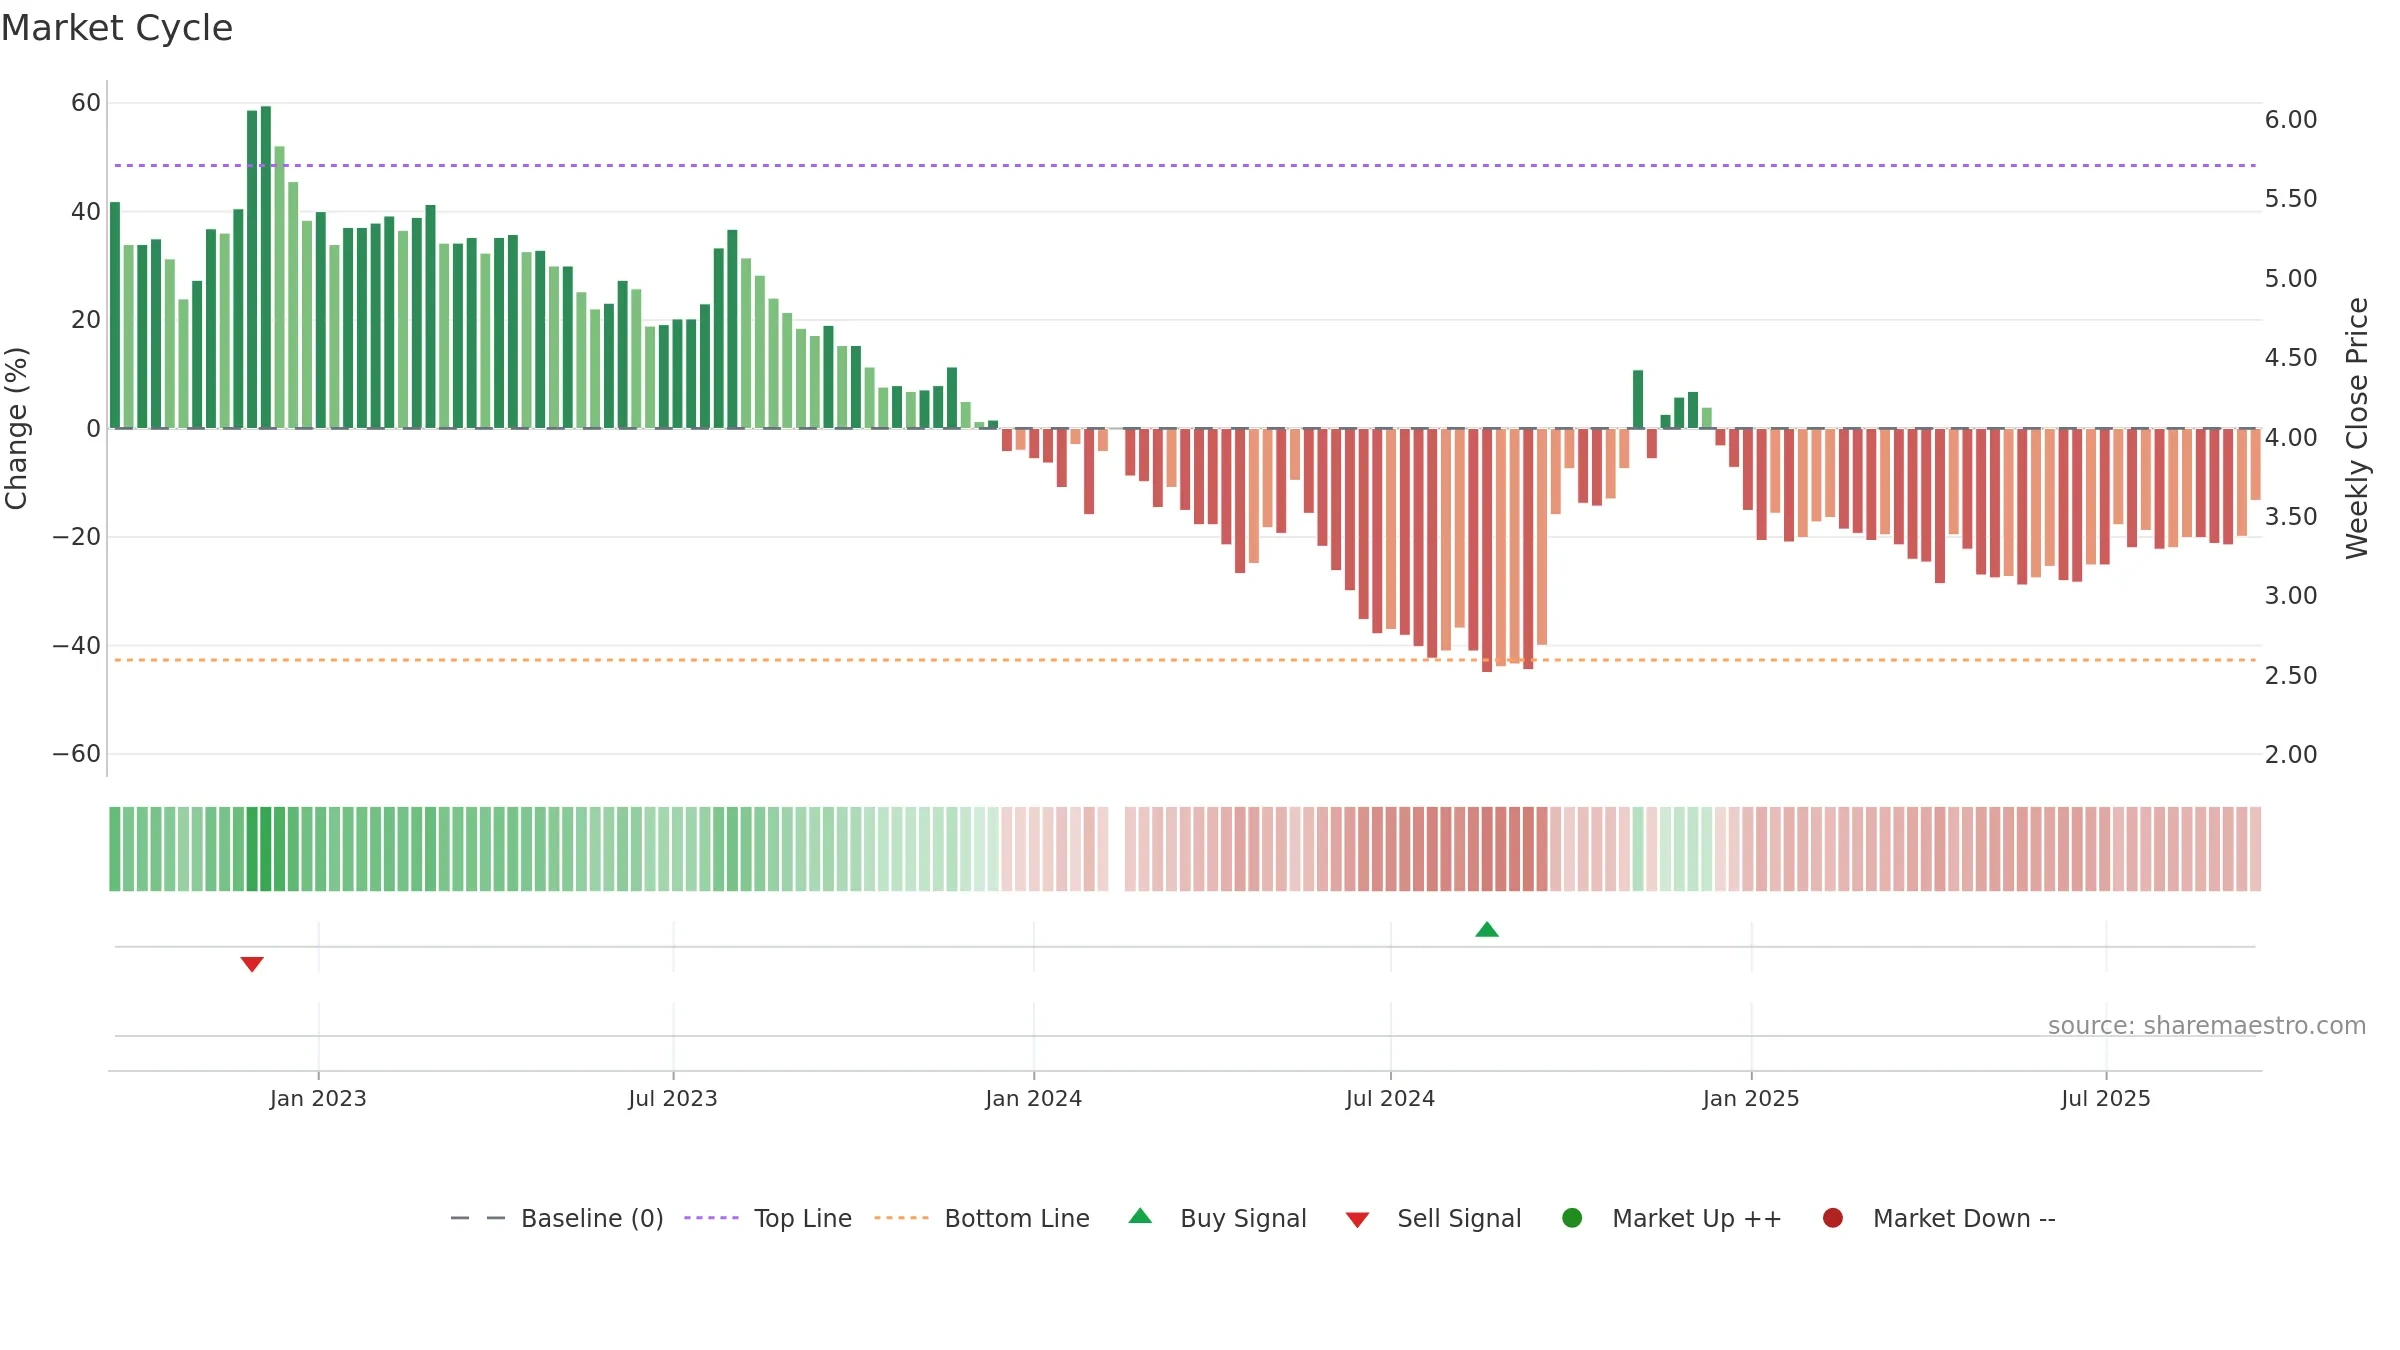The height and width of the screenshot is (1350, 2400).
Task: Toggle Bottom Line legend entry
Action: (x=982, y=1218)
